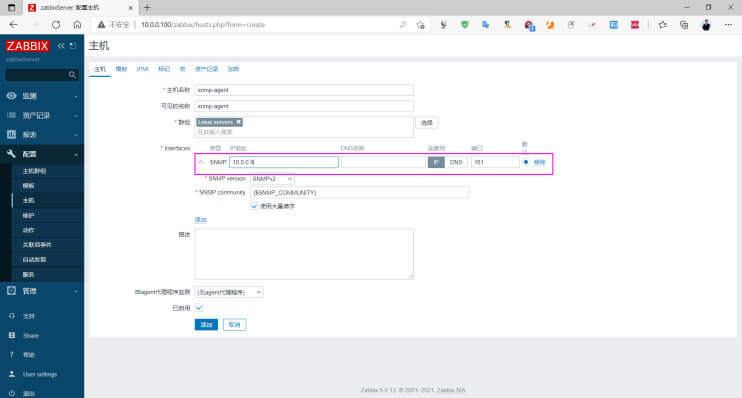Switch to the 模板 templates tab
Viewport: 742px width, 398px height.
pos(121,69)
